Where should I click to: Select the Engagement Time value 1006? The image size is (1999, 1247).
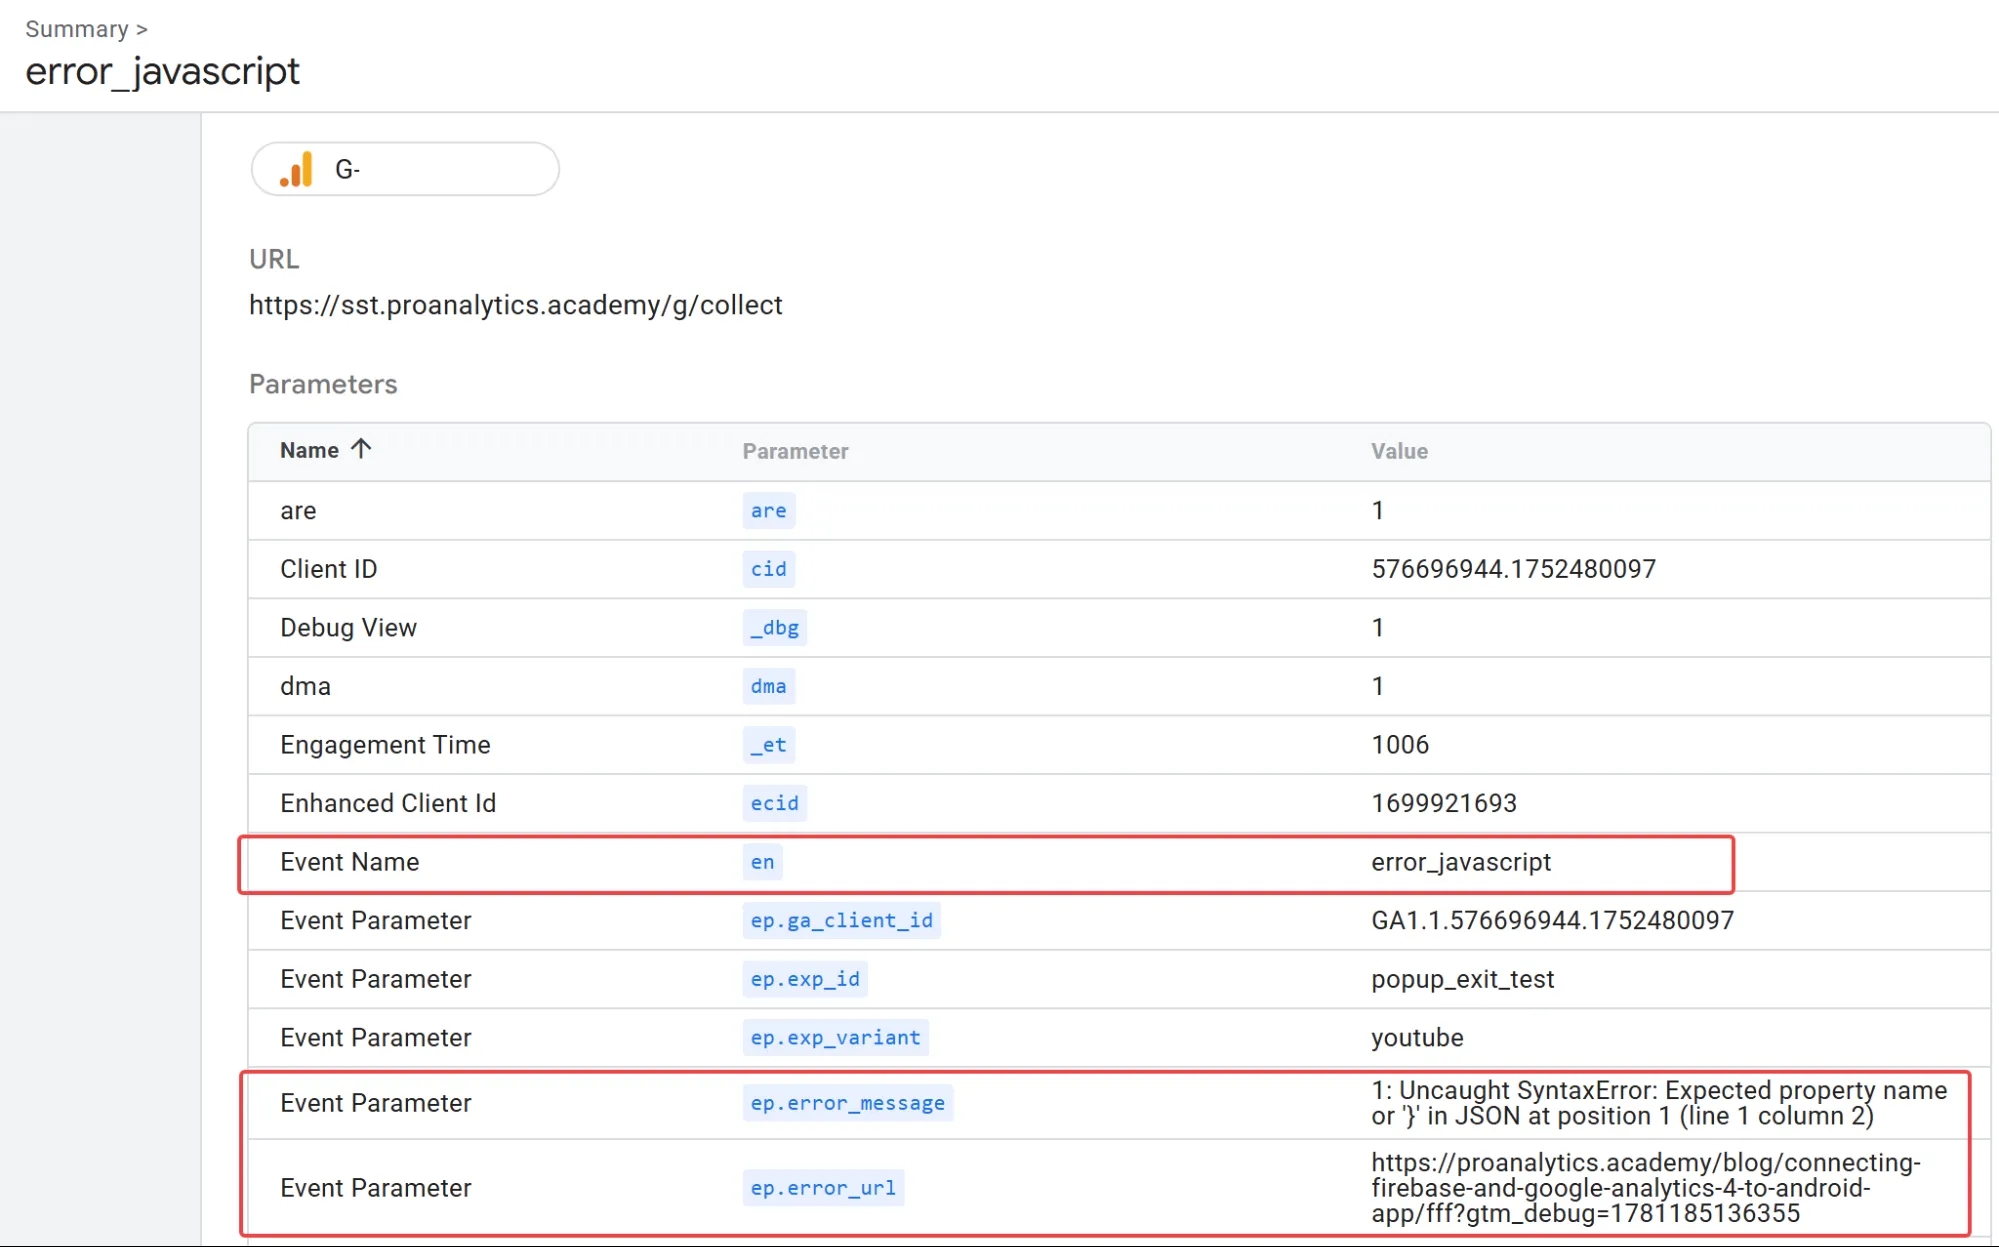(1400, 745)
